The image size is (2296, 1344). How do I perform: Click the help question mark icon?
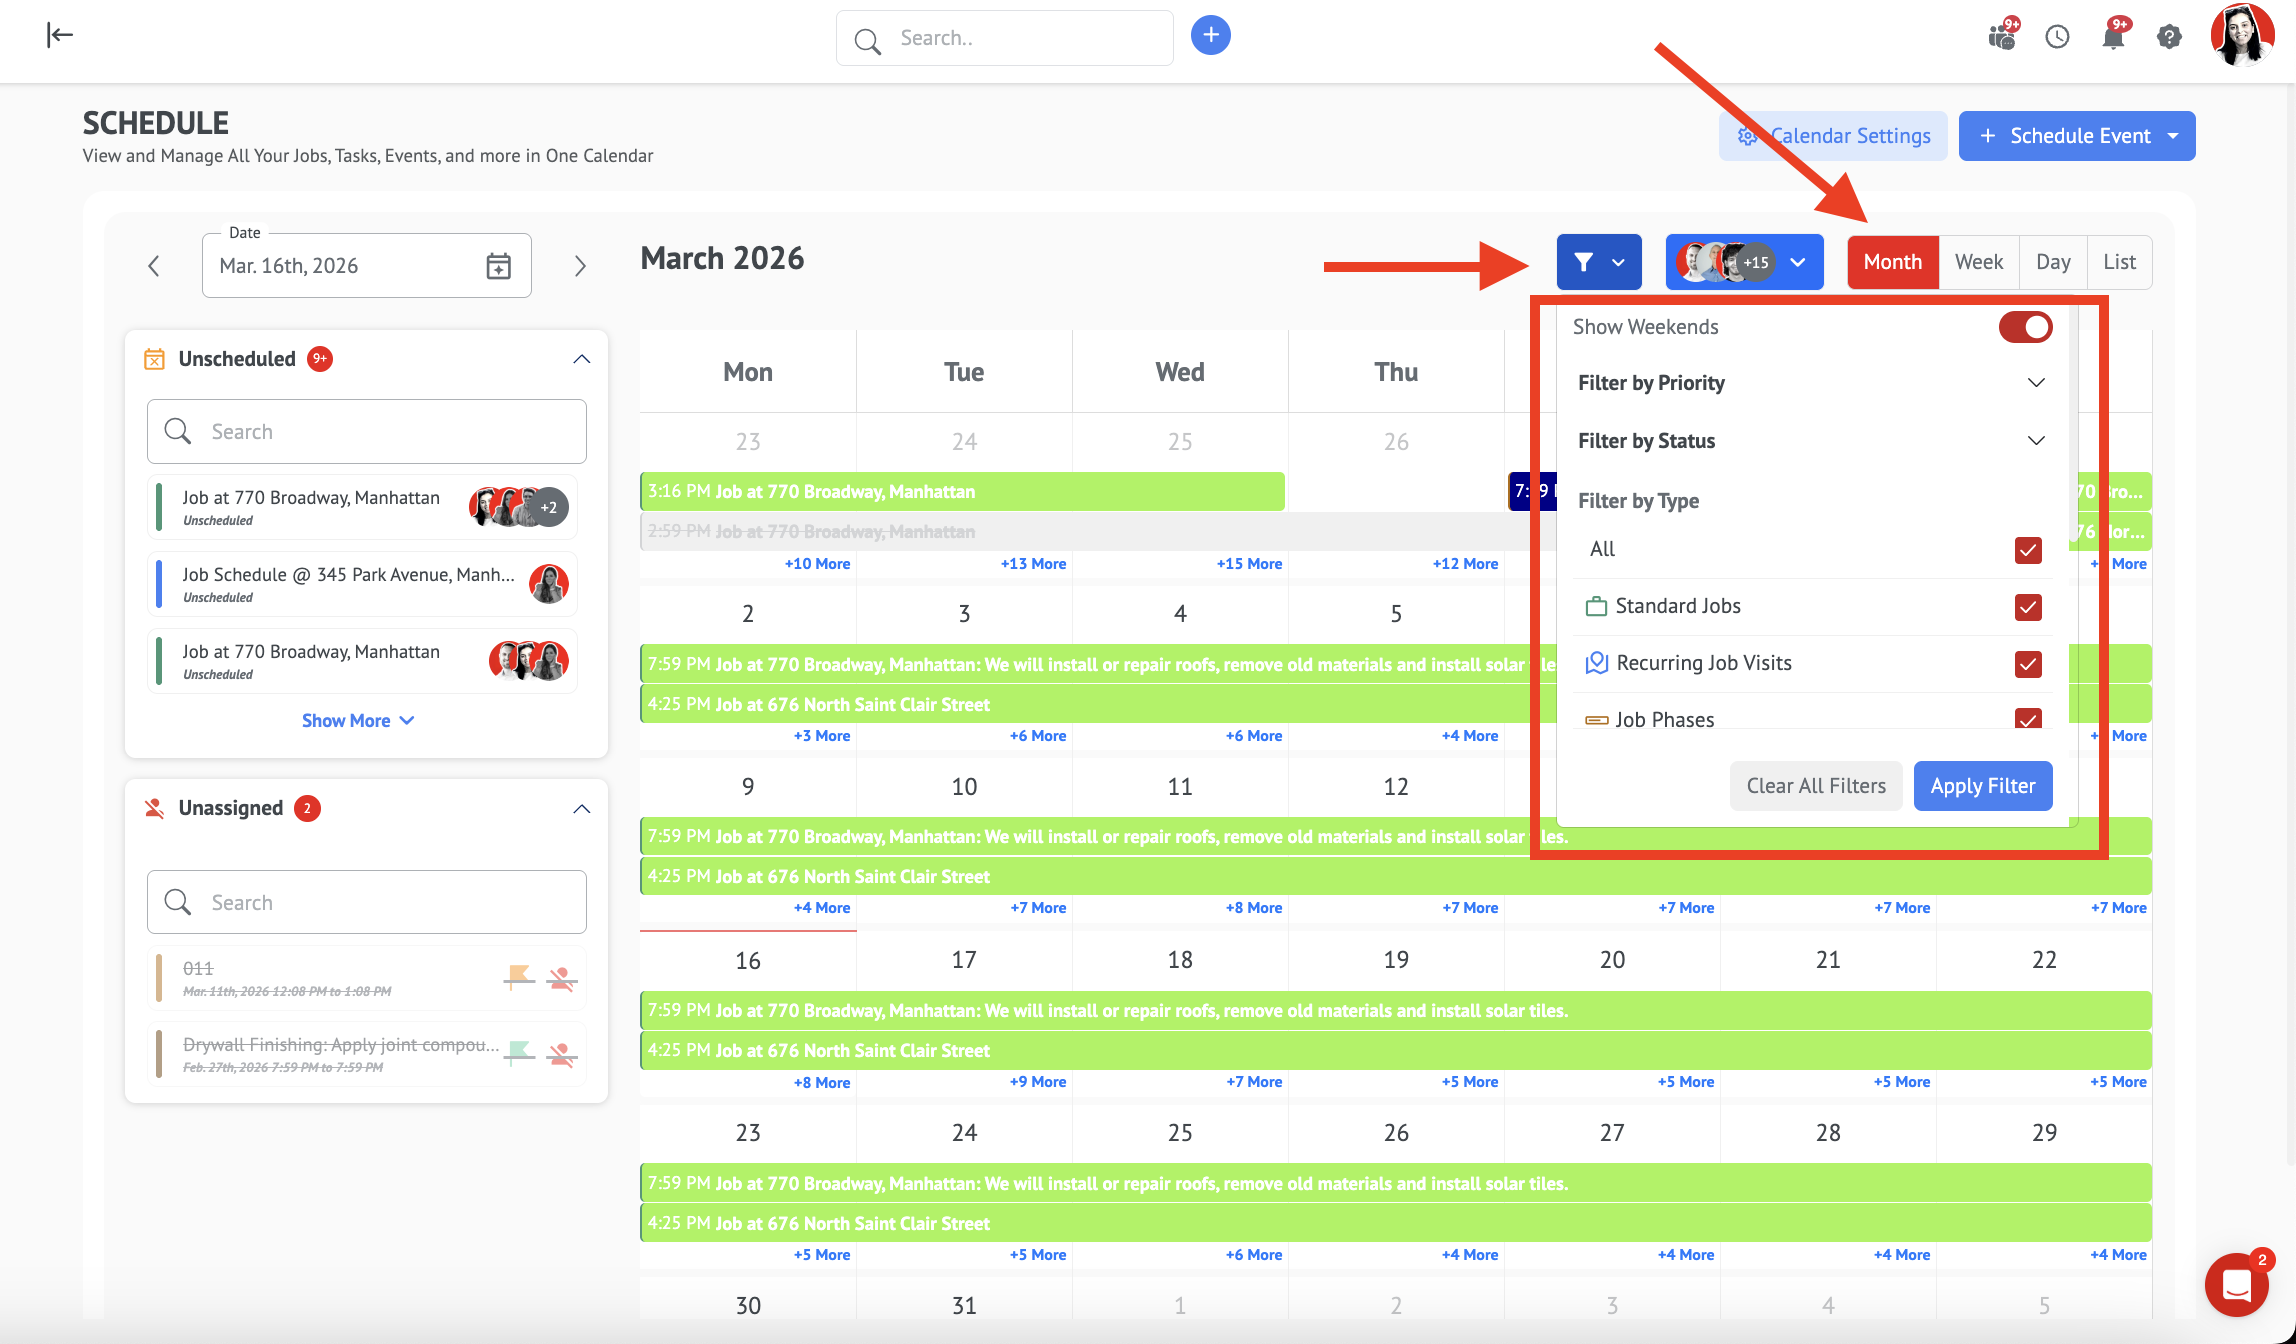(x=2168, y=38)
